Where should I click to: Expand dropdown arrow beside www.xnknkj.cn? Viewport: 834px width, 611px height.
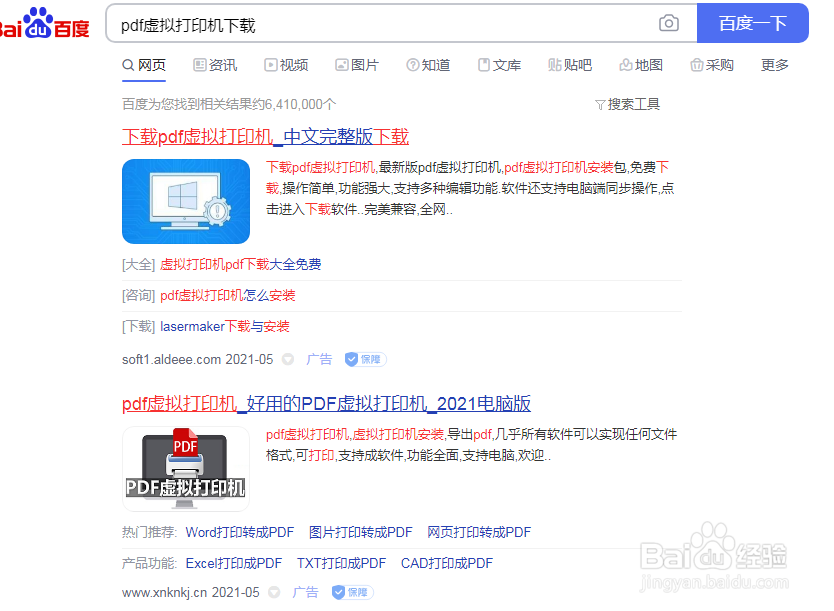(274, 592)
